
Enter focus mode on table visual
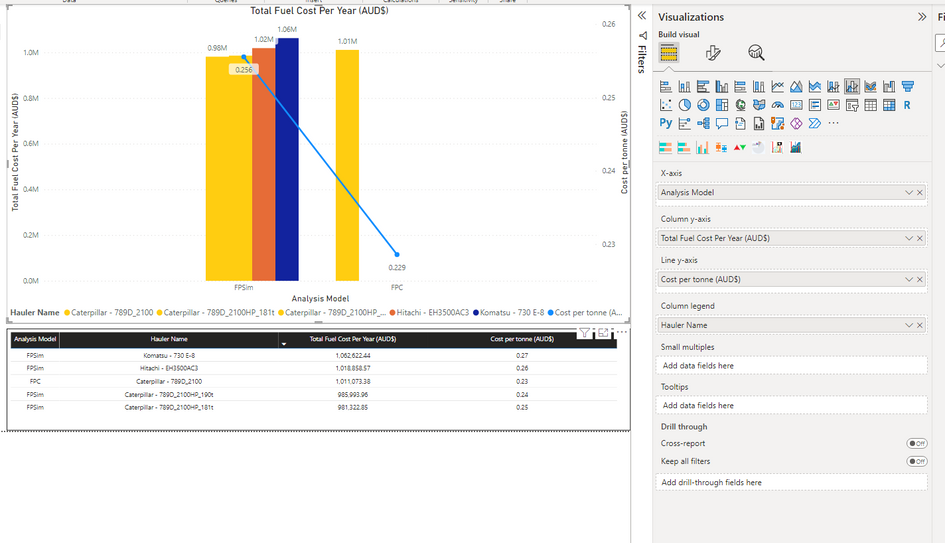pos(603,333)
